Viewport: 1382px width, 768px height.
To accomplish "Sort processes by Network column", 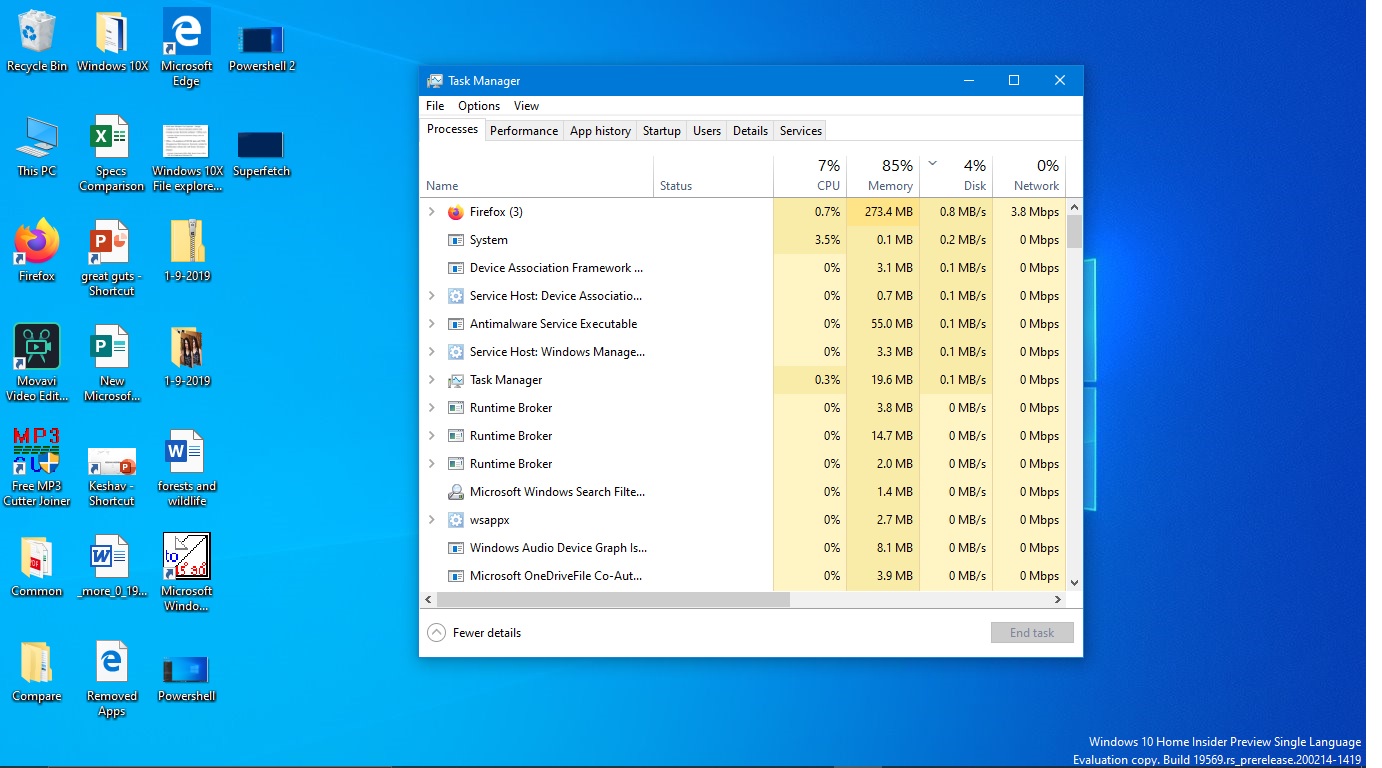I will [x=1029, y=176].
